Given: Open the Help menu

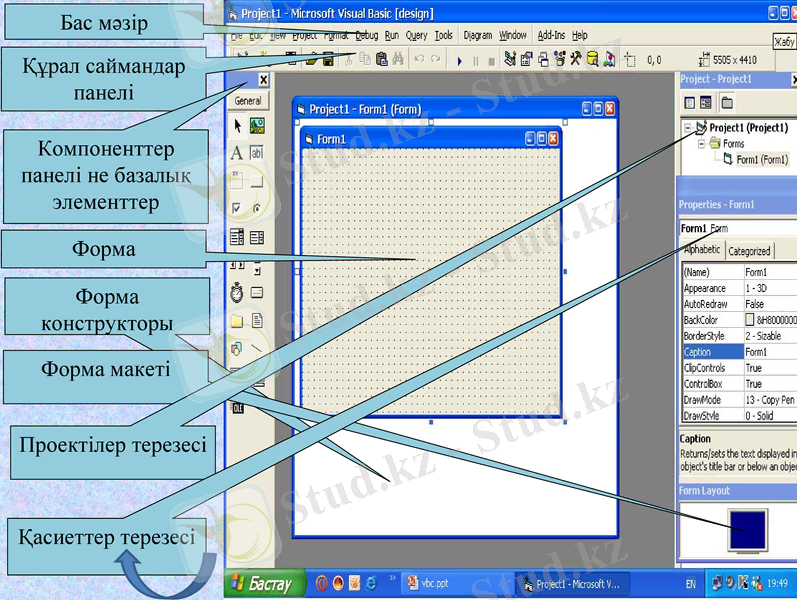Looking at the screenshot, I should 579,35.
